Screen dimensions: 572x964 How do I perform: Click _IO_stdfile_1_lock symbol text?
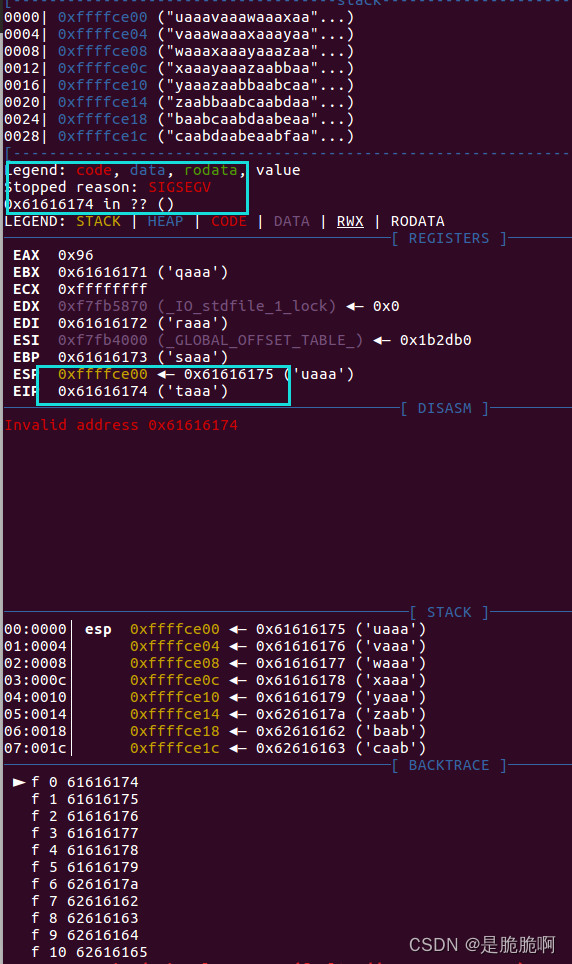pos(247,306)
